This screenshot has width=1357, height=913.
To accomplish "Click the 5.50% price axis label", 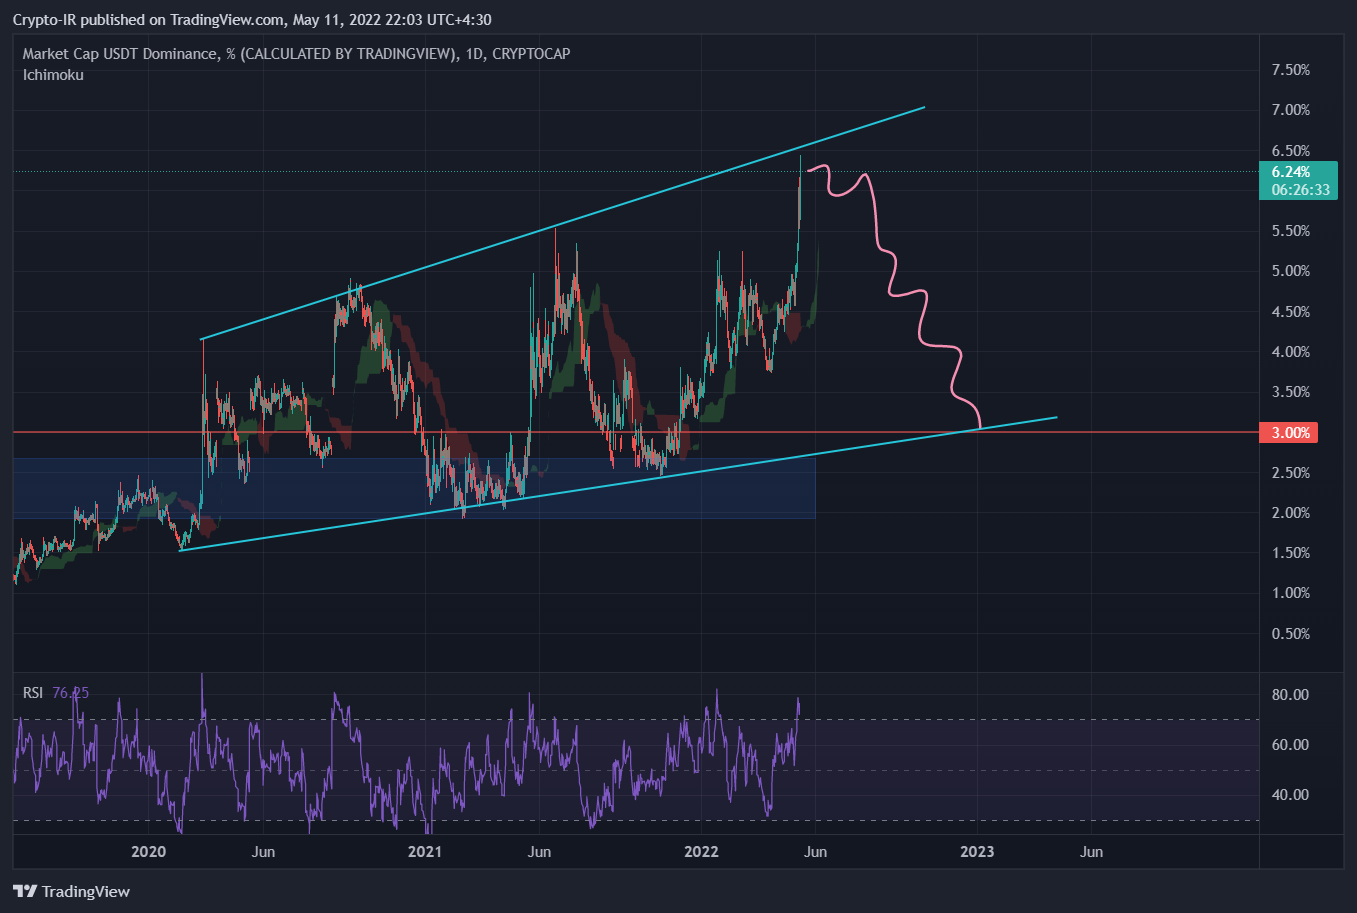I will pos(1290,231).
